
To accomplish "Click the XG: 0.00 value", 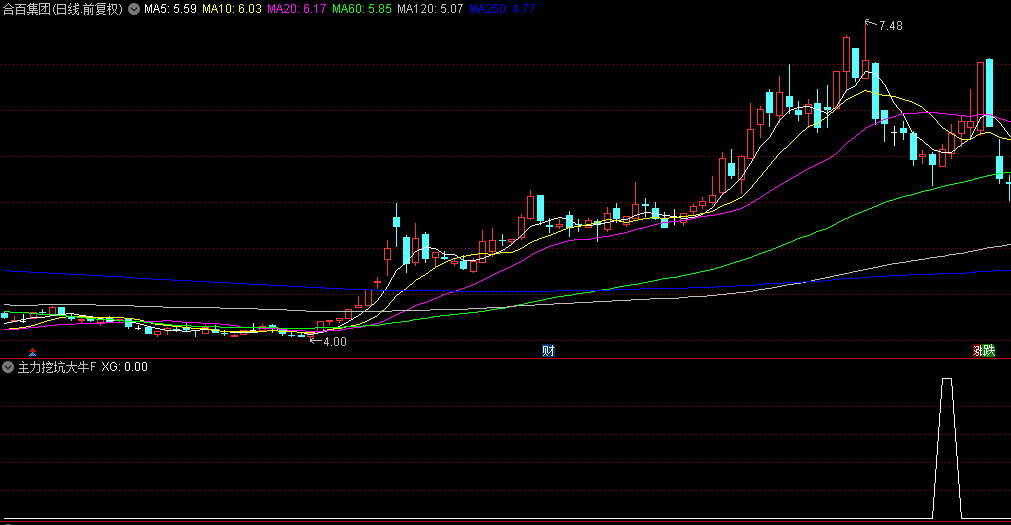I will coord(124,367).
